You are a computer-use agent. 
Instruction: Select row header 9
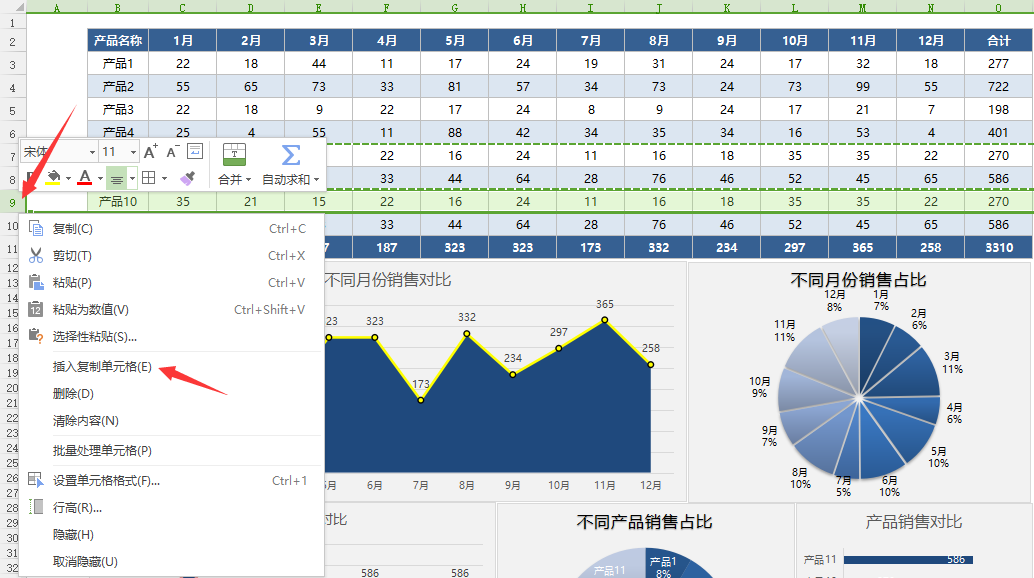(13, 202)
